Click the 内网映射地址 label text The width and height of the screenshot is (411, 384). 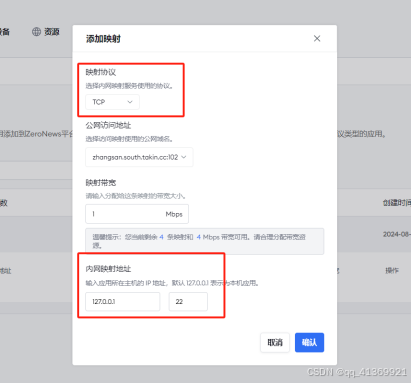(x=108, y=269)
